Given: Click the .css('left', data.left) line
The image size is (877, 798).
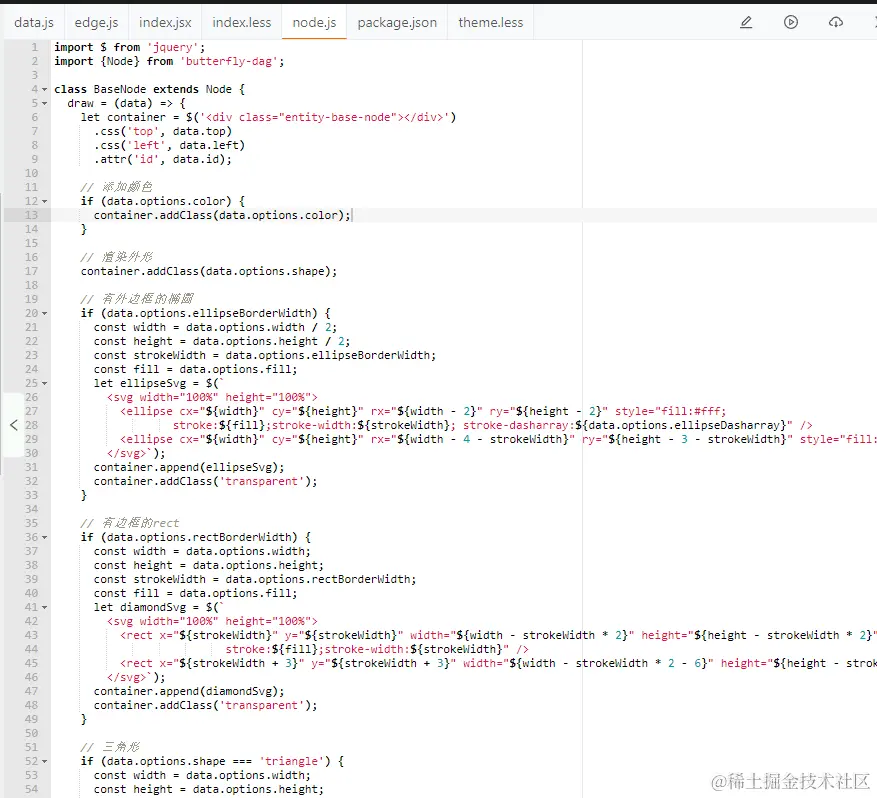Looking at the screenshot, I should (169, 145).
